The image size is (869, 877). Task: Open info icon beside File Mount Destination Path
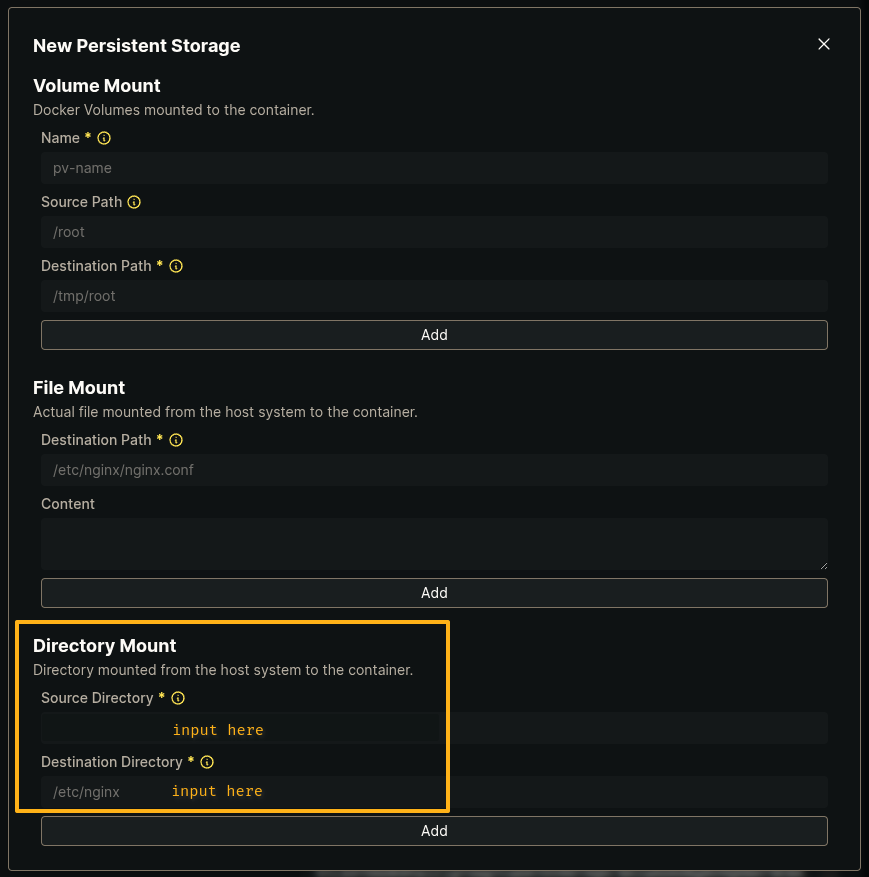(176, 440)
